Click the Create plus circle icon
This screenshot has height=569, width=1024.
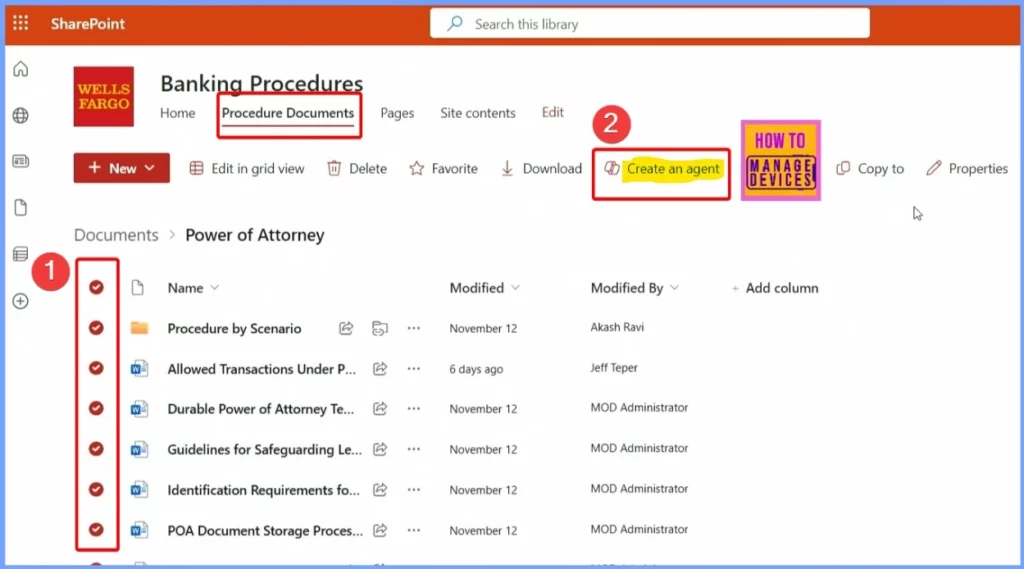21,301
